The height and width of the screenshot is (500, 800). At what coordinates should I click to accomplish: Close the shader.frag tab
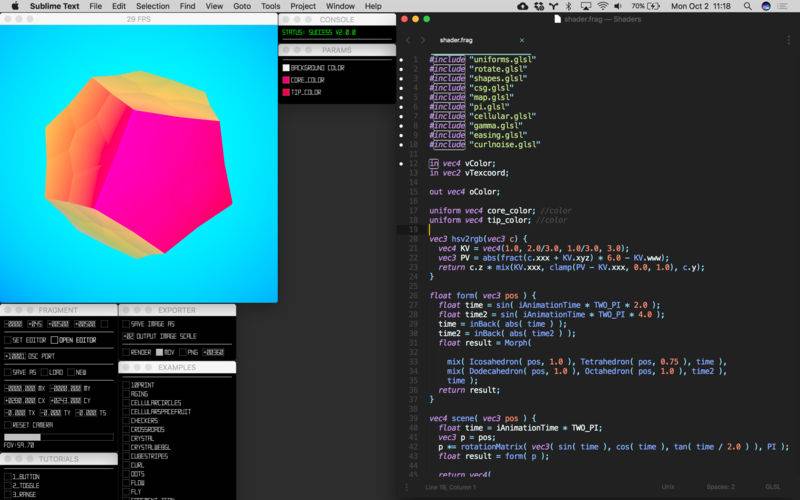click(521, 40)
